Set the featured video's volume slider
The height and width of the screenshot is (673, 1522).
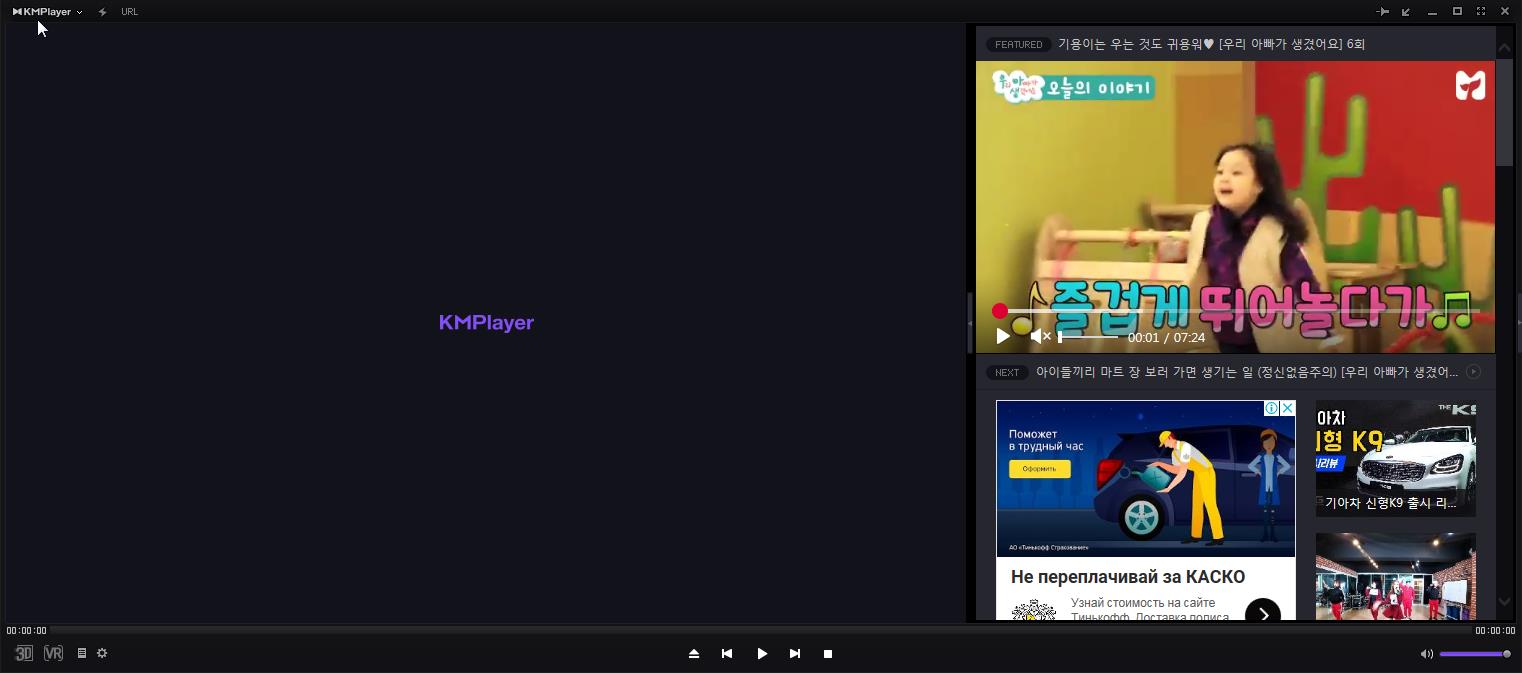point(1088,337)
